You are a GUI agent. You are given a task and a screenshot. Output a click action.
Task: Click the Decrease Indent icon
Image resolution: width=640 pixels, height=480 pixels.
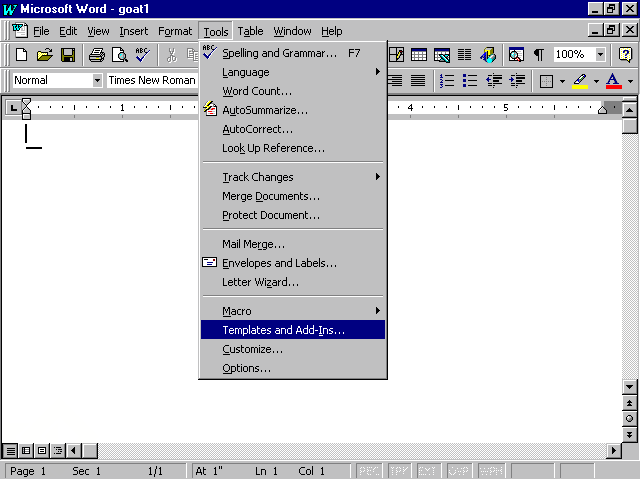pos(494,80)
